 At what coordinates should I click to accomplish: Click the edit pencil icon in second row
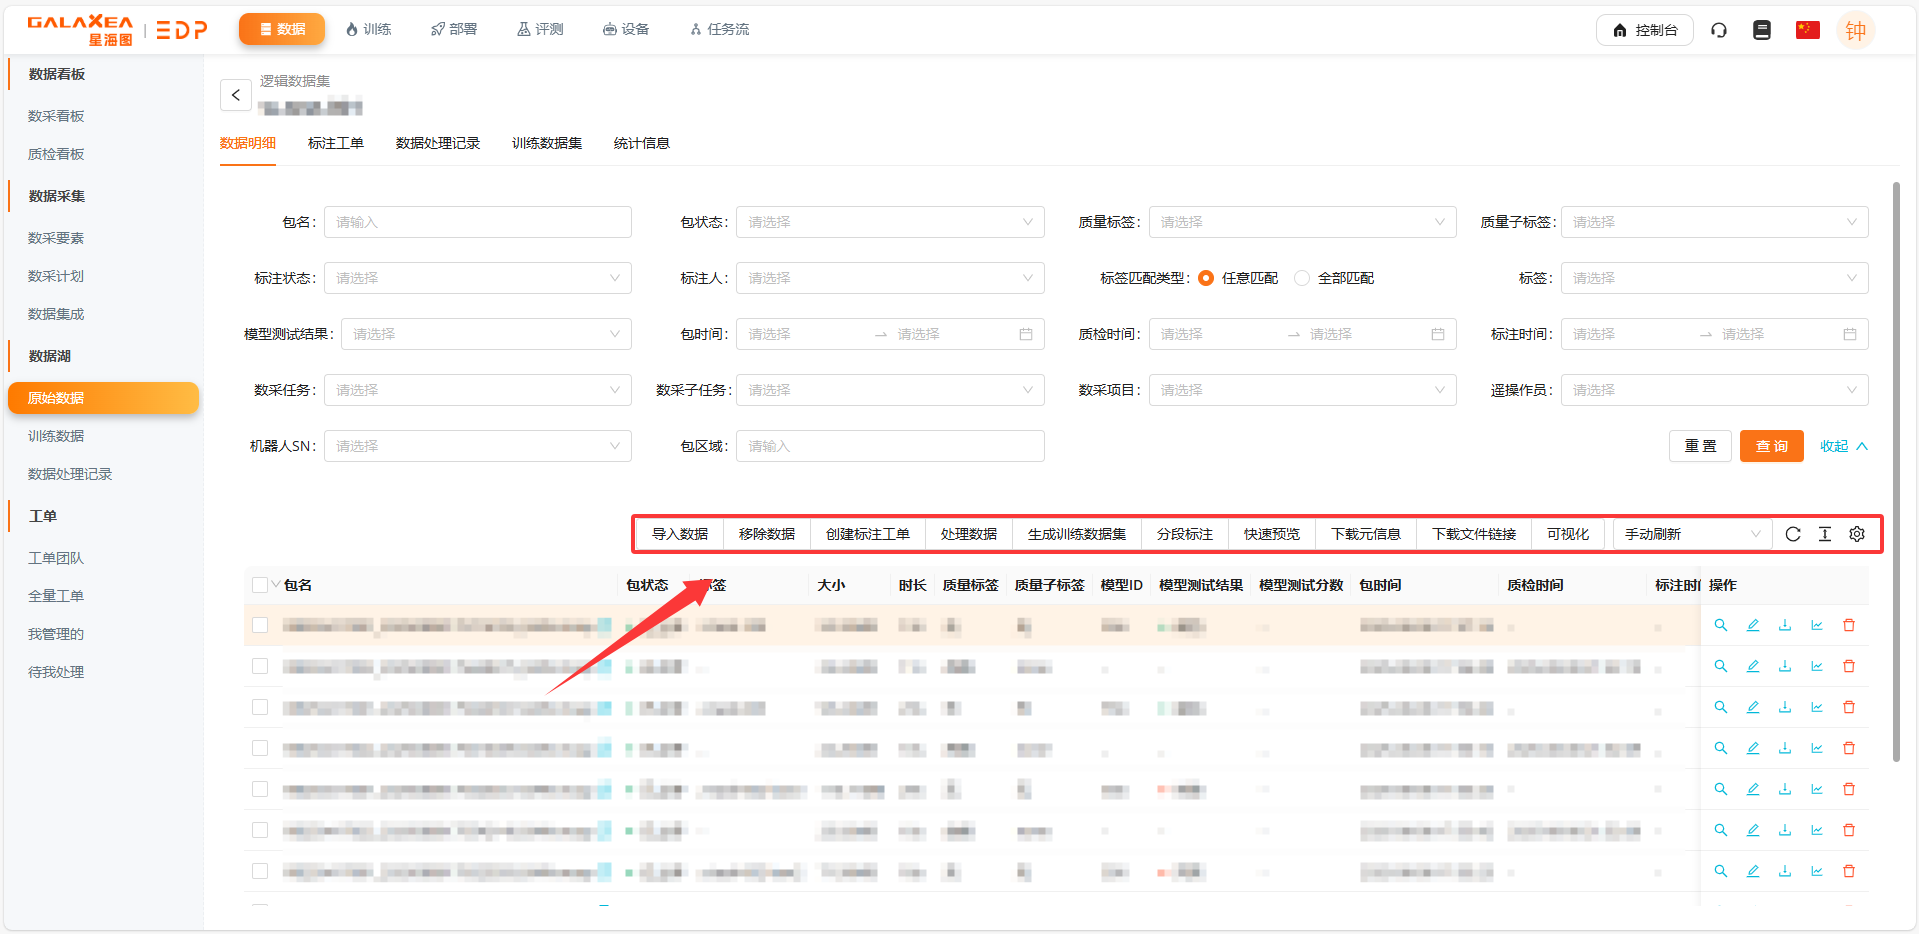coord(1753,666)
